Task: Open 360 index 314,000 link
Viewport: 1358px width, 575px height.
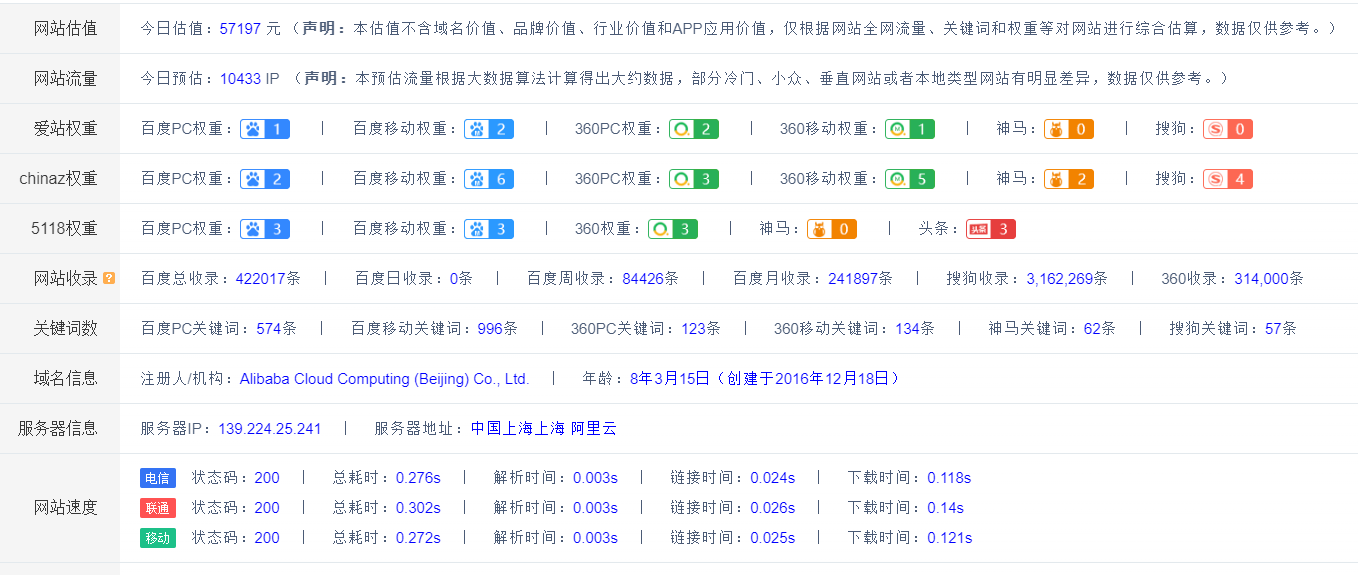Action: click(1262, 279)
